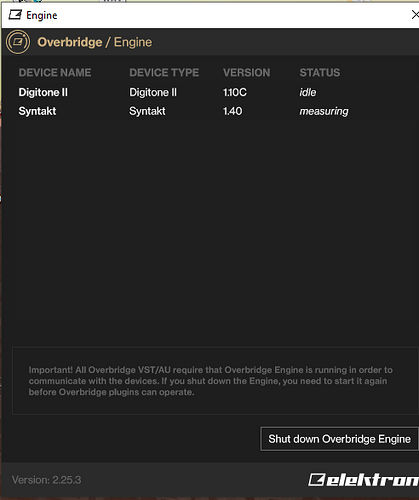
Task: Click the Version: 2.25.3 footer text
Action: [47, 480]
